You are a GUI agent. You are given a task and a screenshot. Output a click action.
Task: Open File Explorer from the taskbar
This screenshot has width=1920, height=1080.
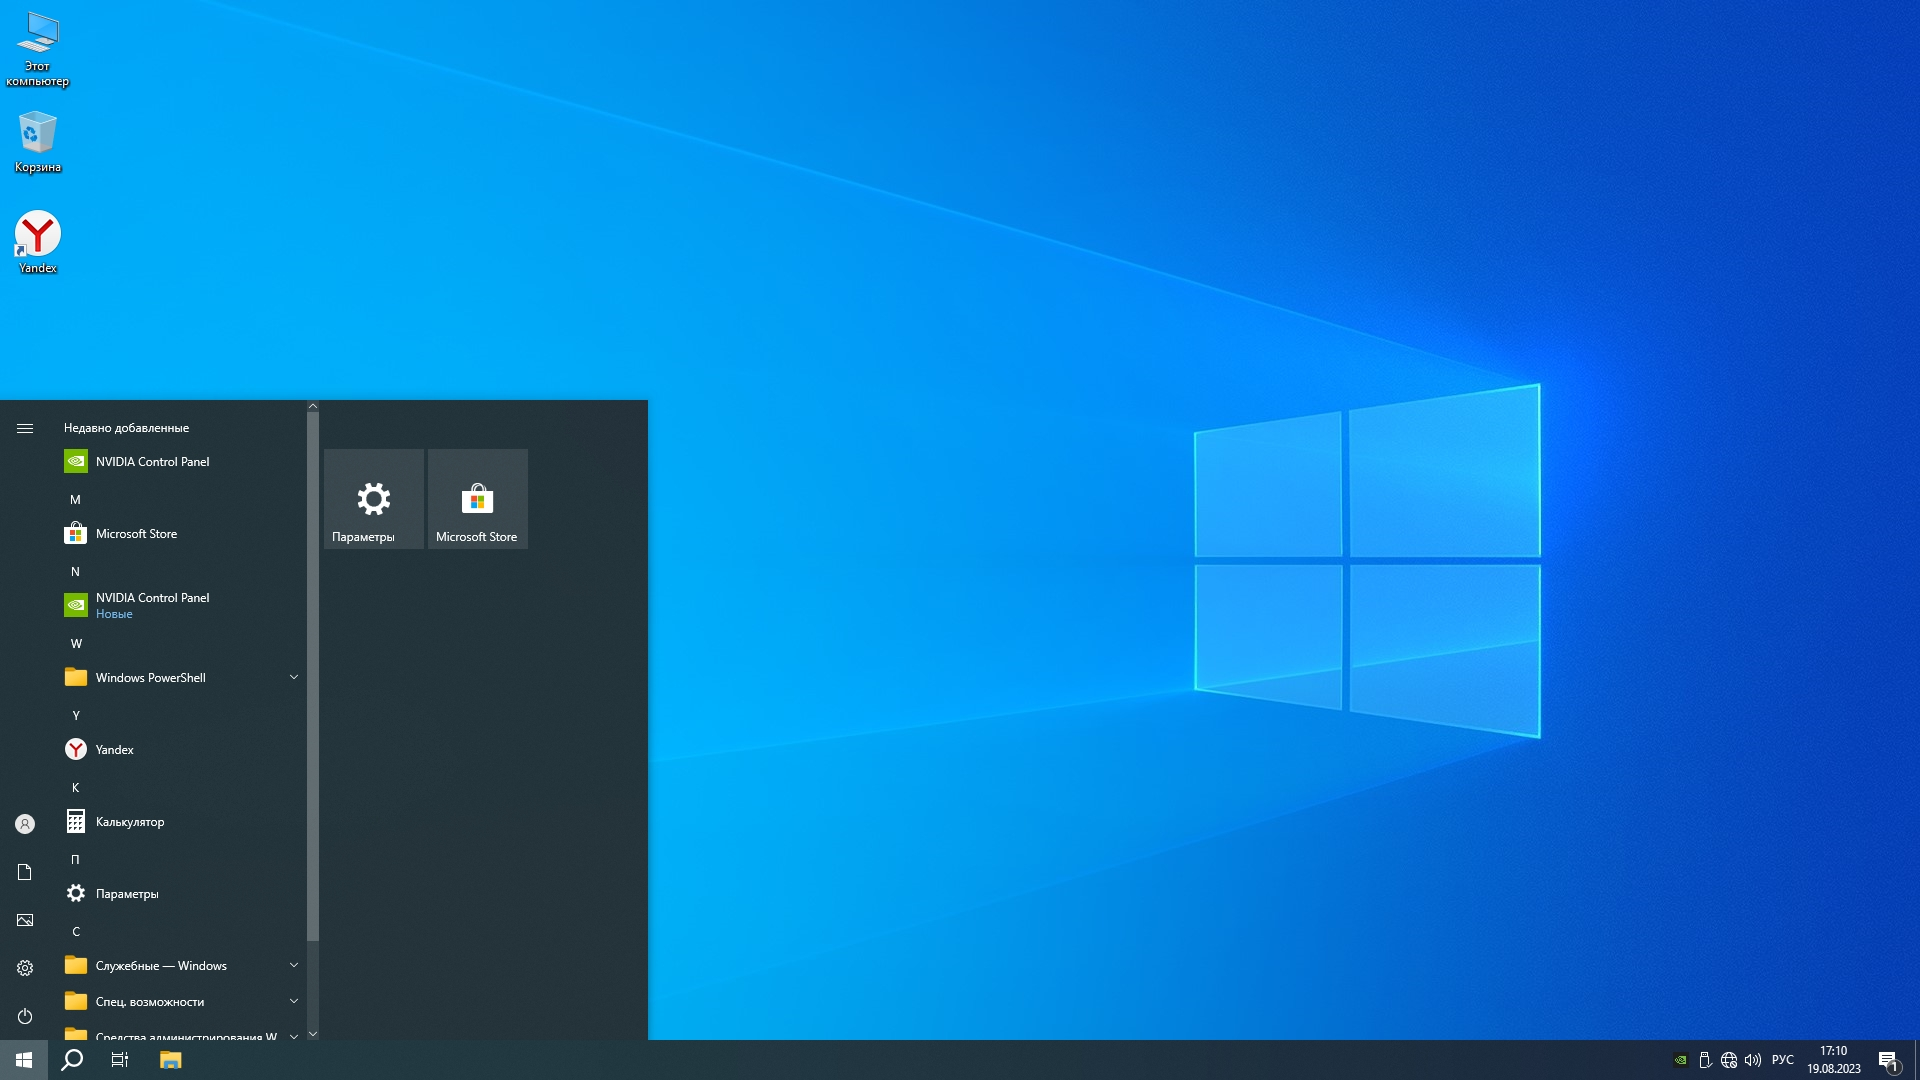click(x=171, y=1060)
